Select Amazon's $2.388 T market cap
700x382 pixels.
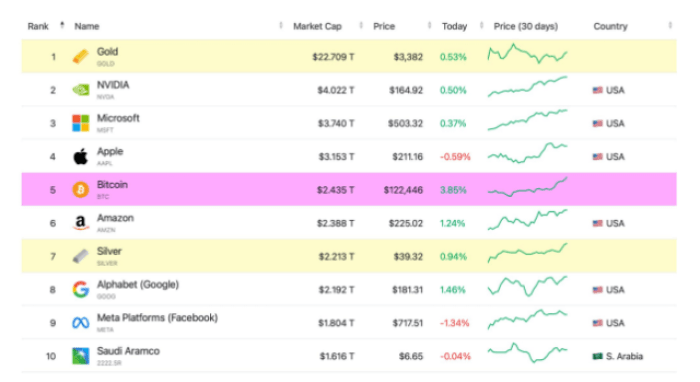click(336, 223)
